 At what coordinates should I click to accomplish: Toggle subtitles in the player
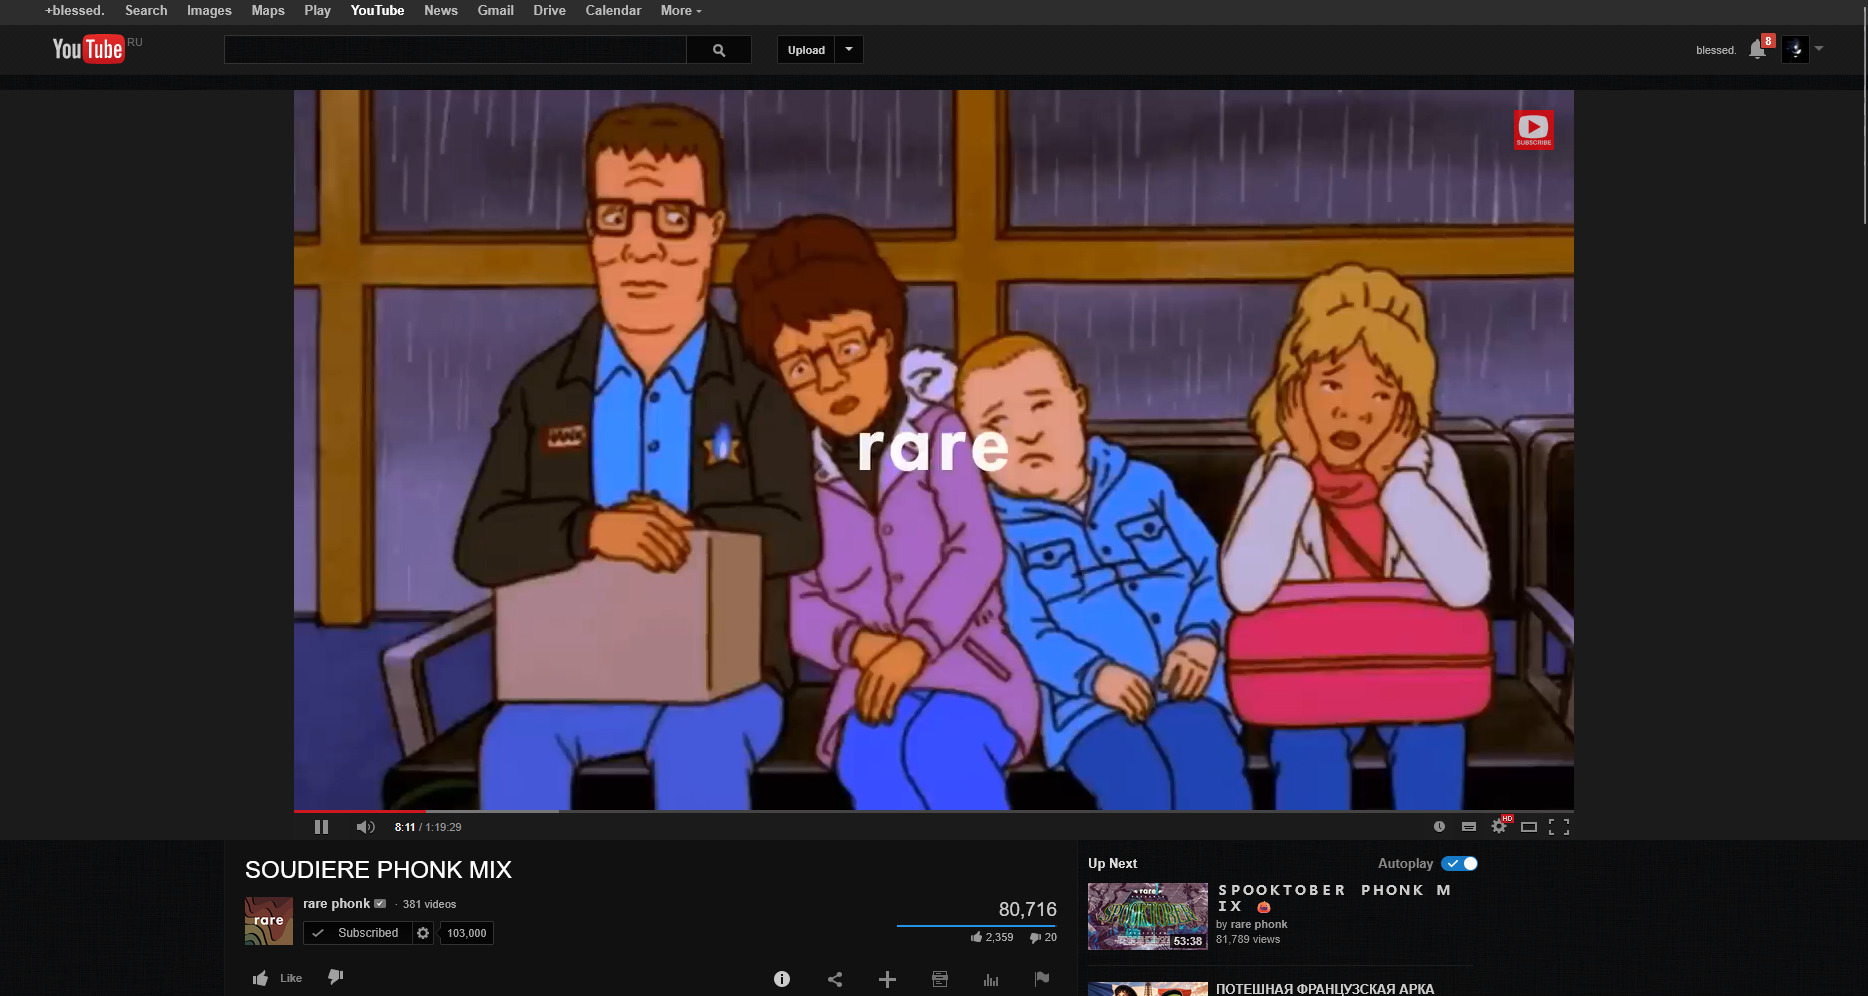click(1469, 826)
